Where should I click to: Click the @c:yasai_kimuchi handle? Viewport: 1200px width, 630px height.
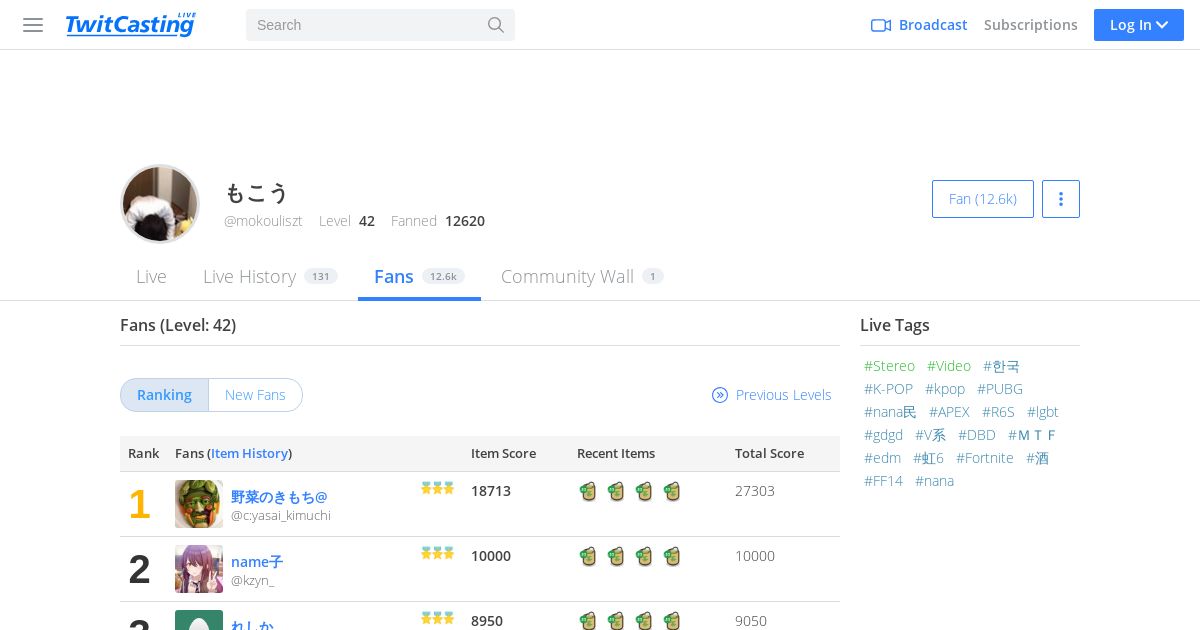tap(281, 516)
